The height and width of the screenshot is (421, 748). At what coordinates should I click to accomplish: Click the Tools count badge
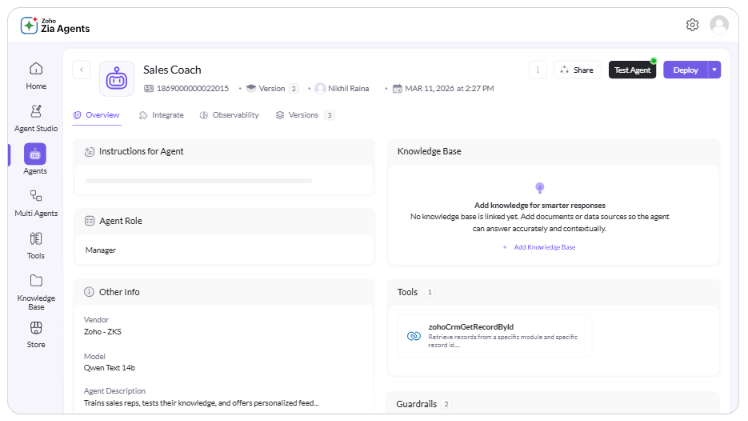click(x=429, y=292)
